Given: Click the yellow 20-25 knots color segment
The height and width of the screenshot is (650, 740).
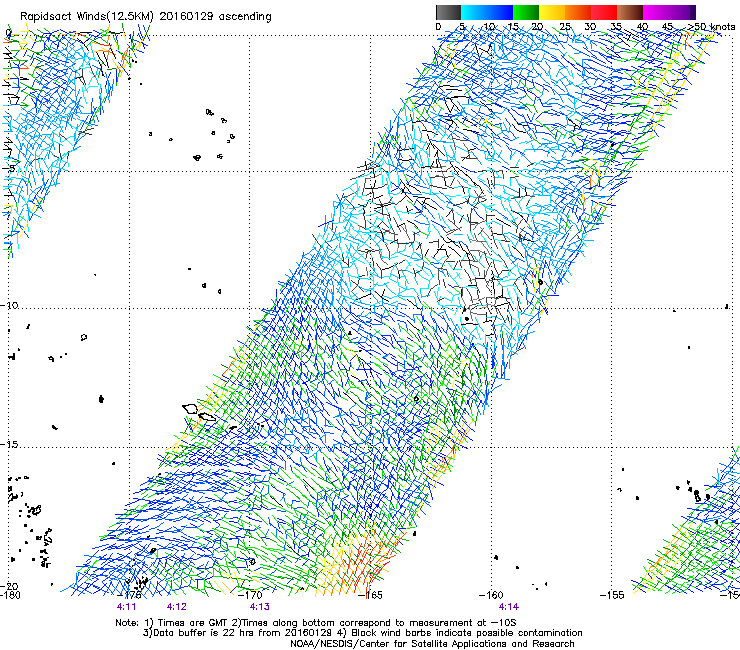Looking at the screenshot, I should click(x=552, y=12).
